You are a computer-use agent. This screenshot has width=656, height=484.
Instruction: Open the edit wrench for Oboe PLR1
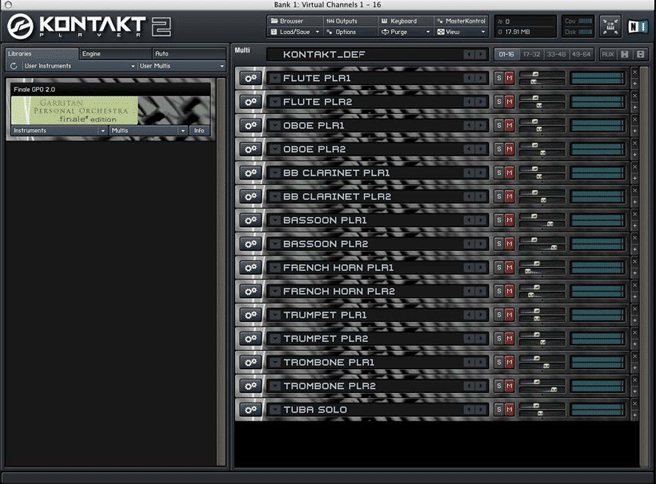tap(251, 125)
